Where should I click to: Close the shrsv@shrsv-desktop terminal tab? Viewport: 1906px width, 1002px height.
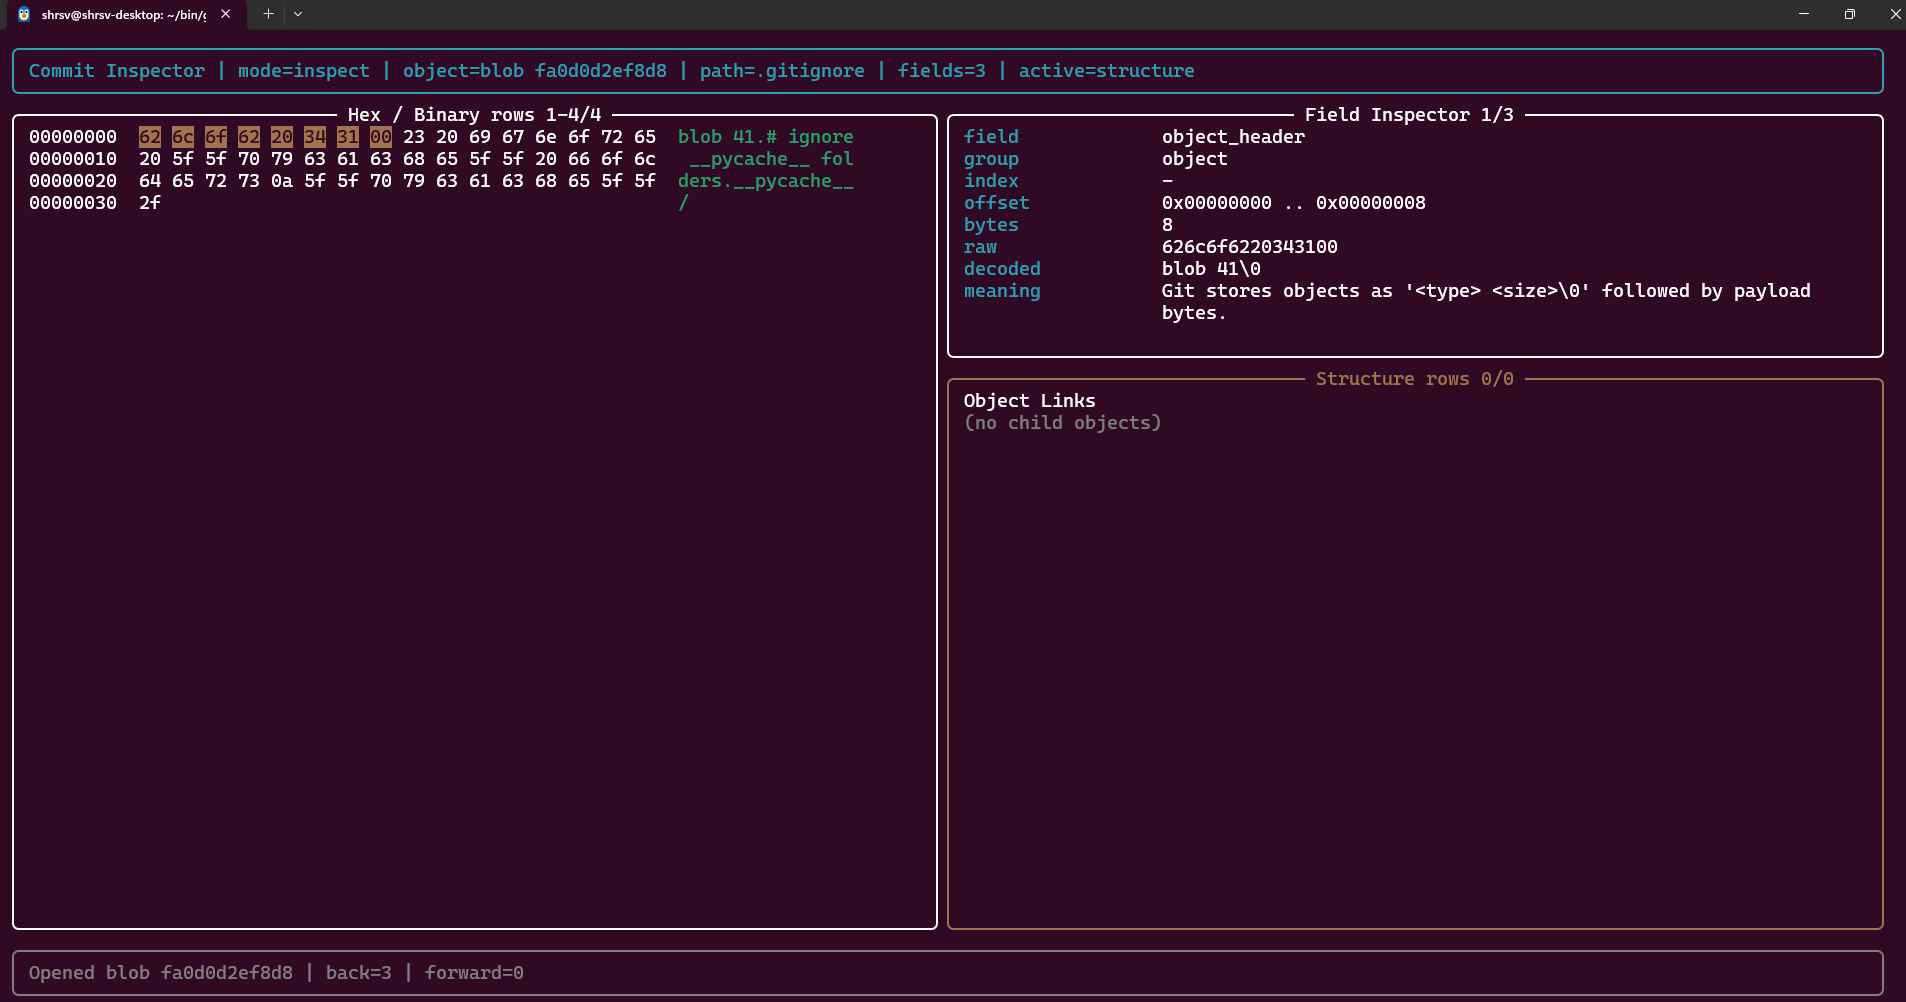[226, 14]
